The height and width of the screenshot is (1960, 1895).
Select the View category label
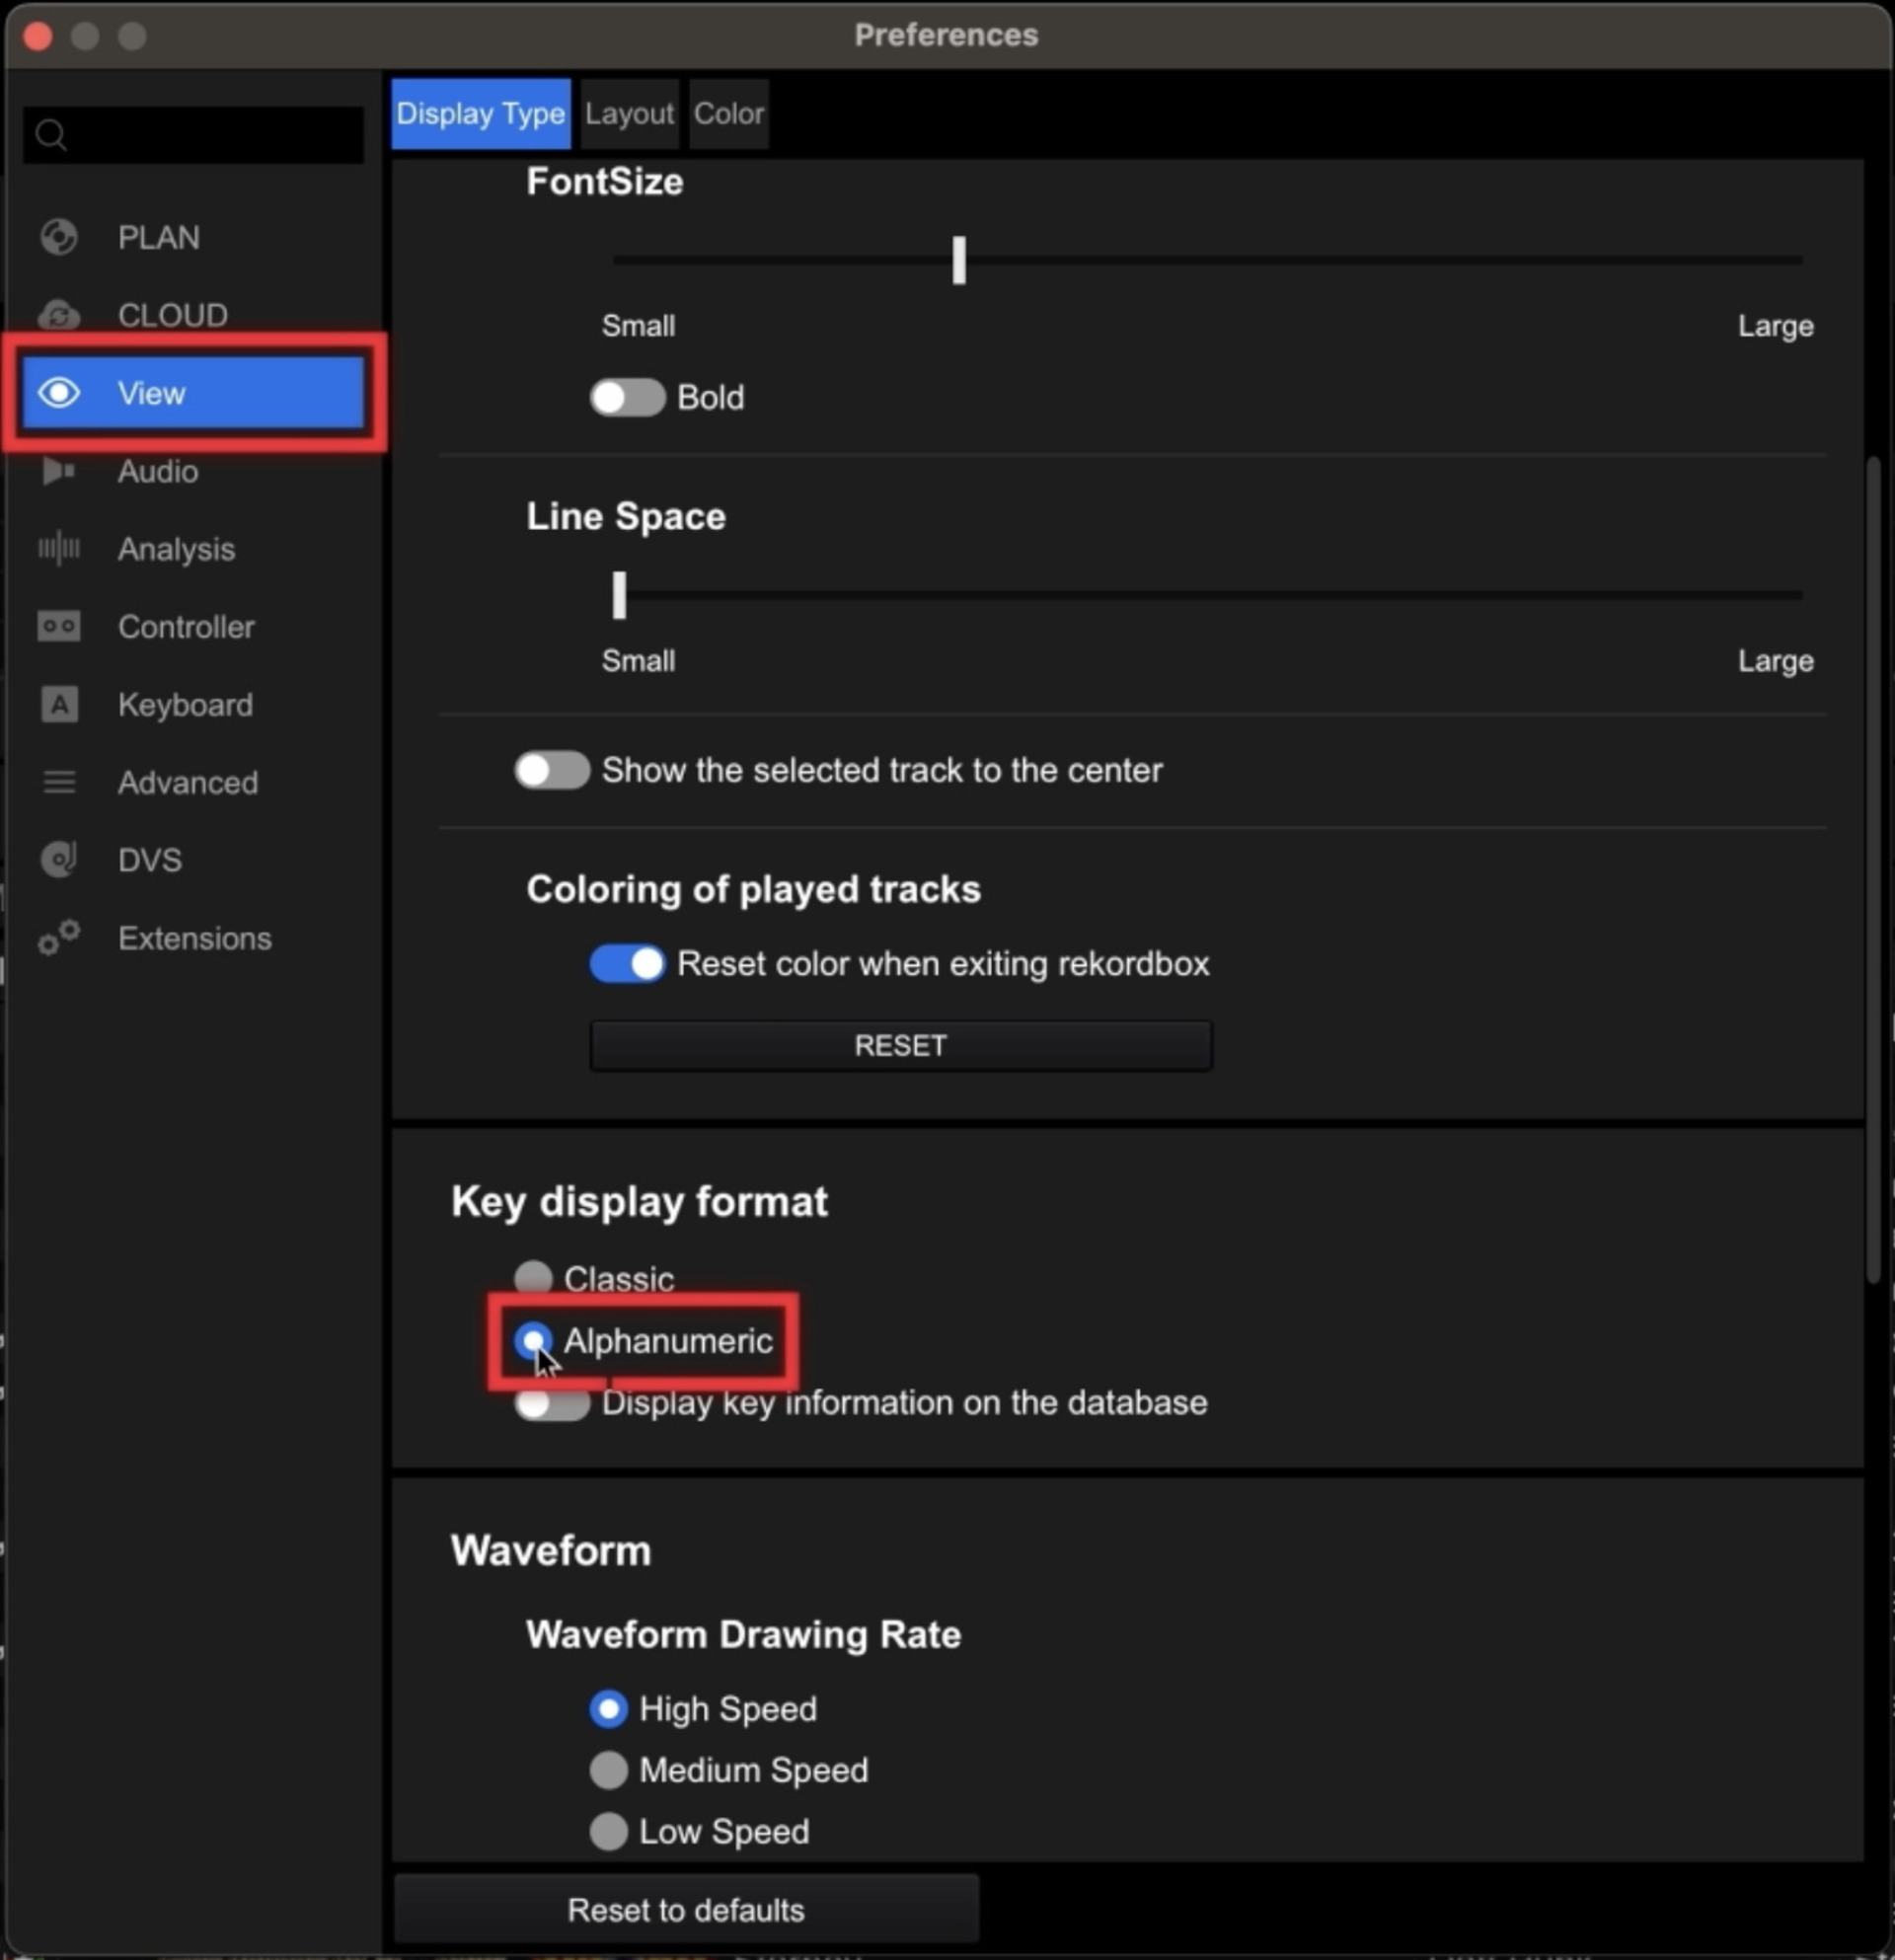pyautogui.click(x=151, y=393)
